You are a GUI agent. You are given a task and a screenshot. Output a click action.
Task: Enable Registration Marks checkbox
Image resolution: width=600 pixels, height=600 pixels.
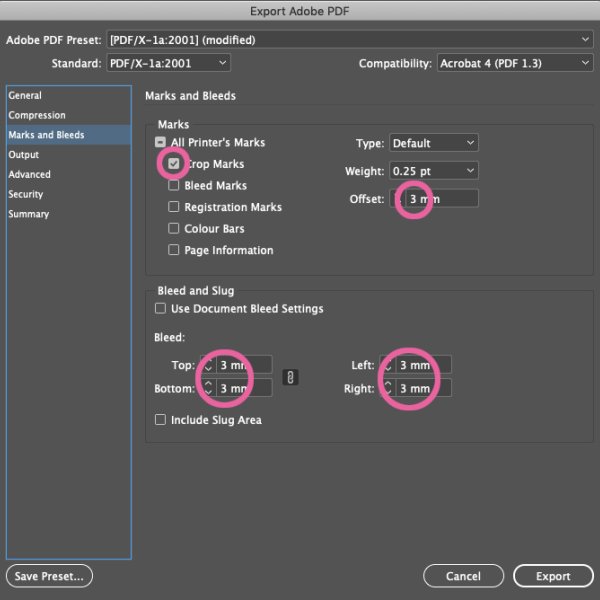[174, 207]
